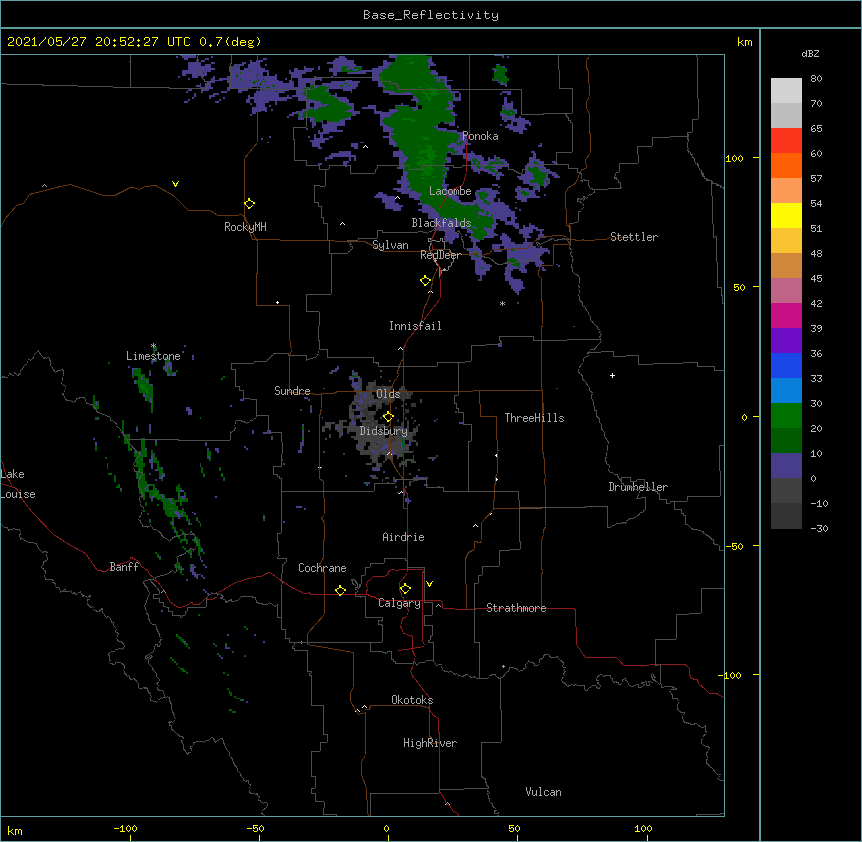Select the Calgary label

(x=399, y=603)
